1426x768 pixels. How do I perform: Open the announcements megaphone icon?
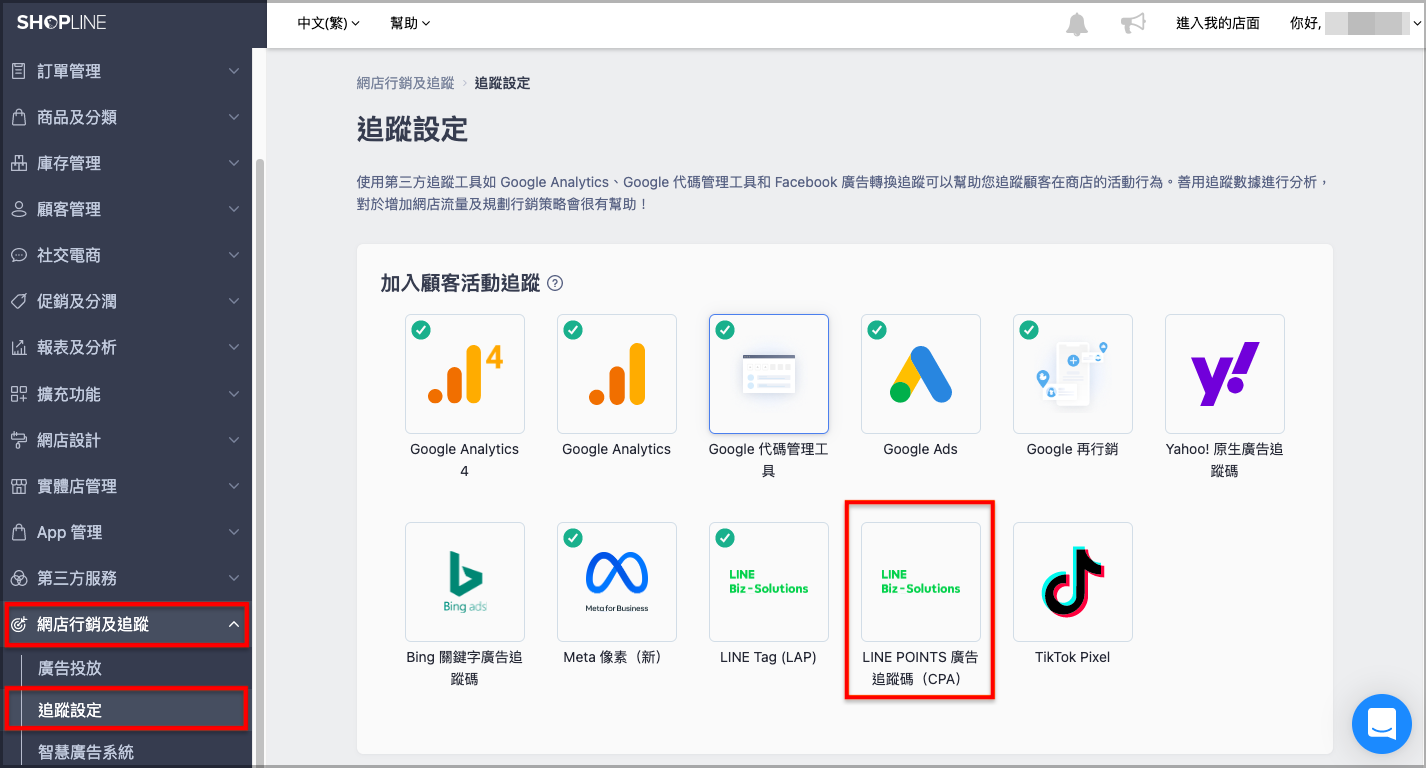click(1133, 24)
